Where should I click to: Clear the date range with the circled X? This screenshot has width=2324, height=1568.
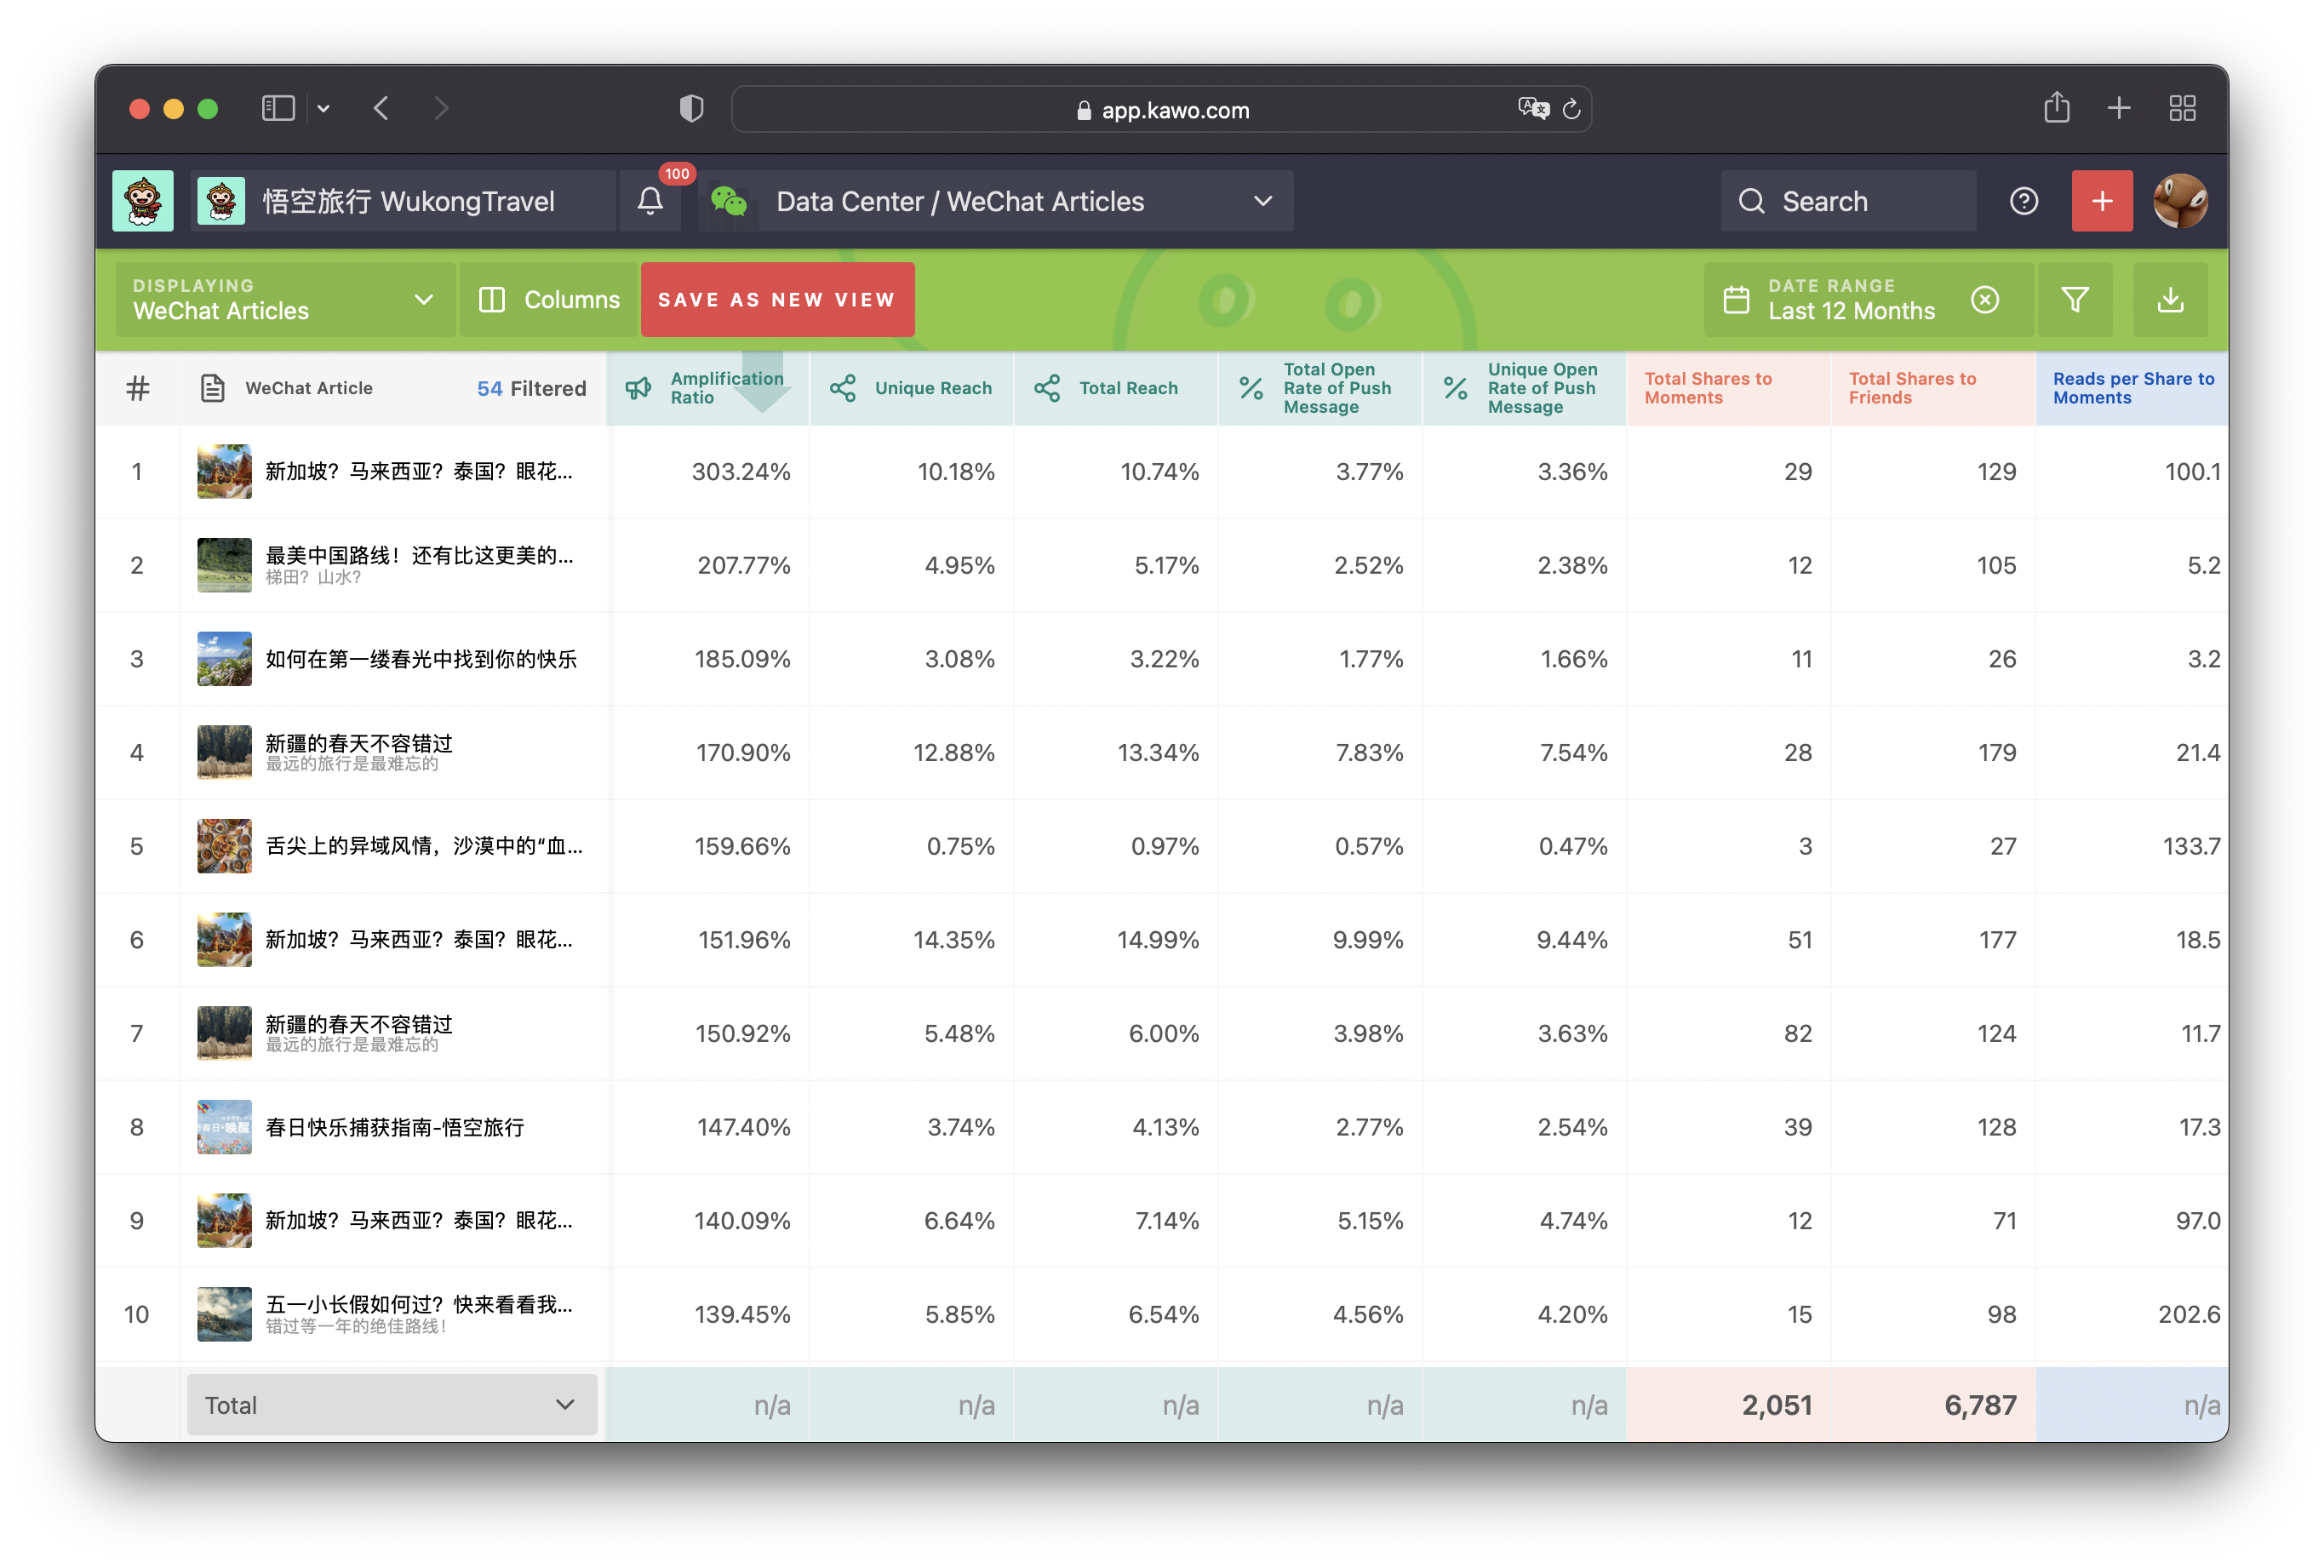tap(1985, 299)
